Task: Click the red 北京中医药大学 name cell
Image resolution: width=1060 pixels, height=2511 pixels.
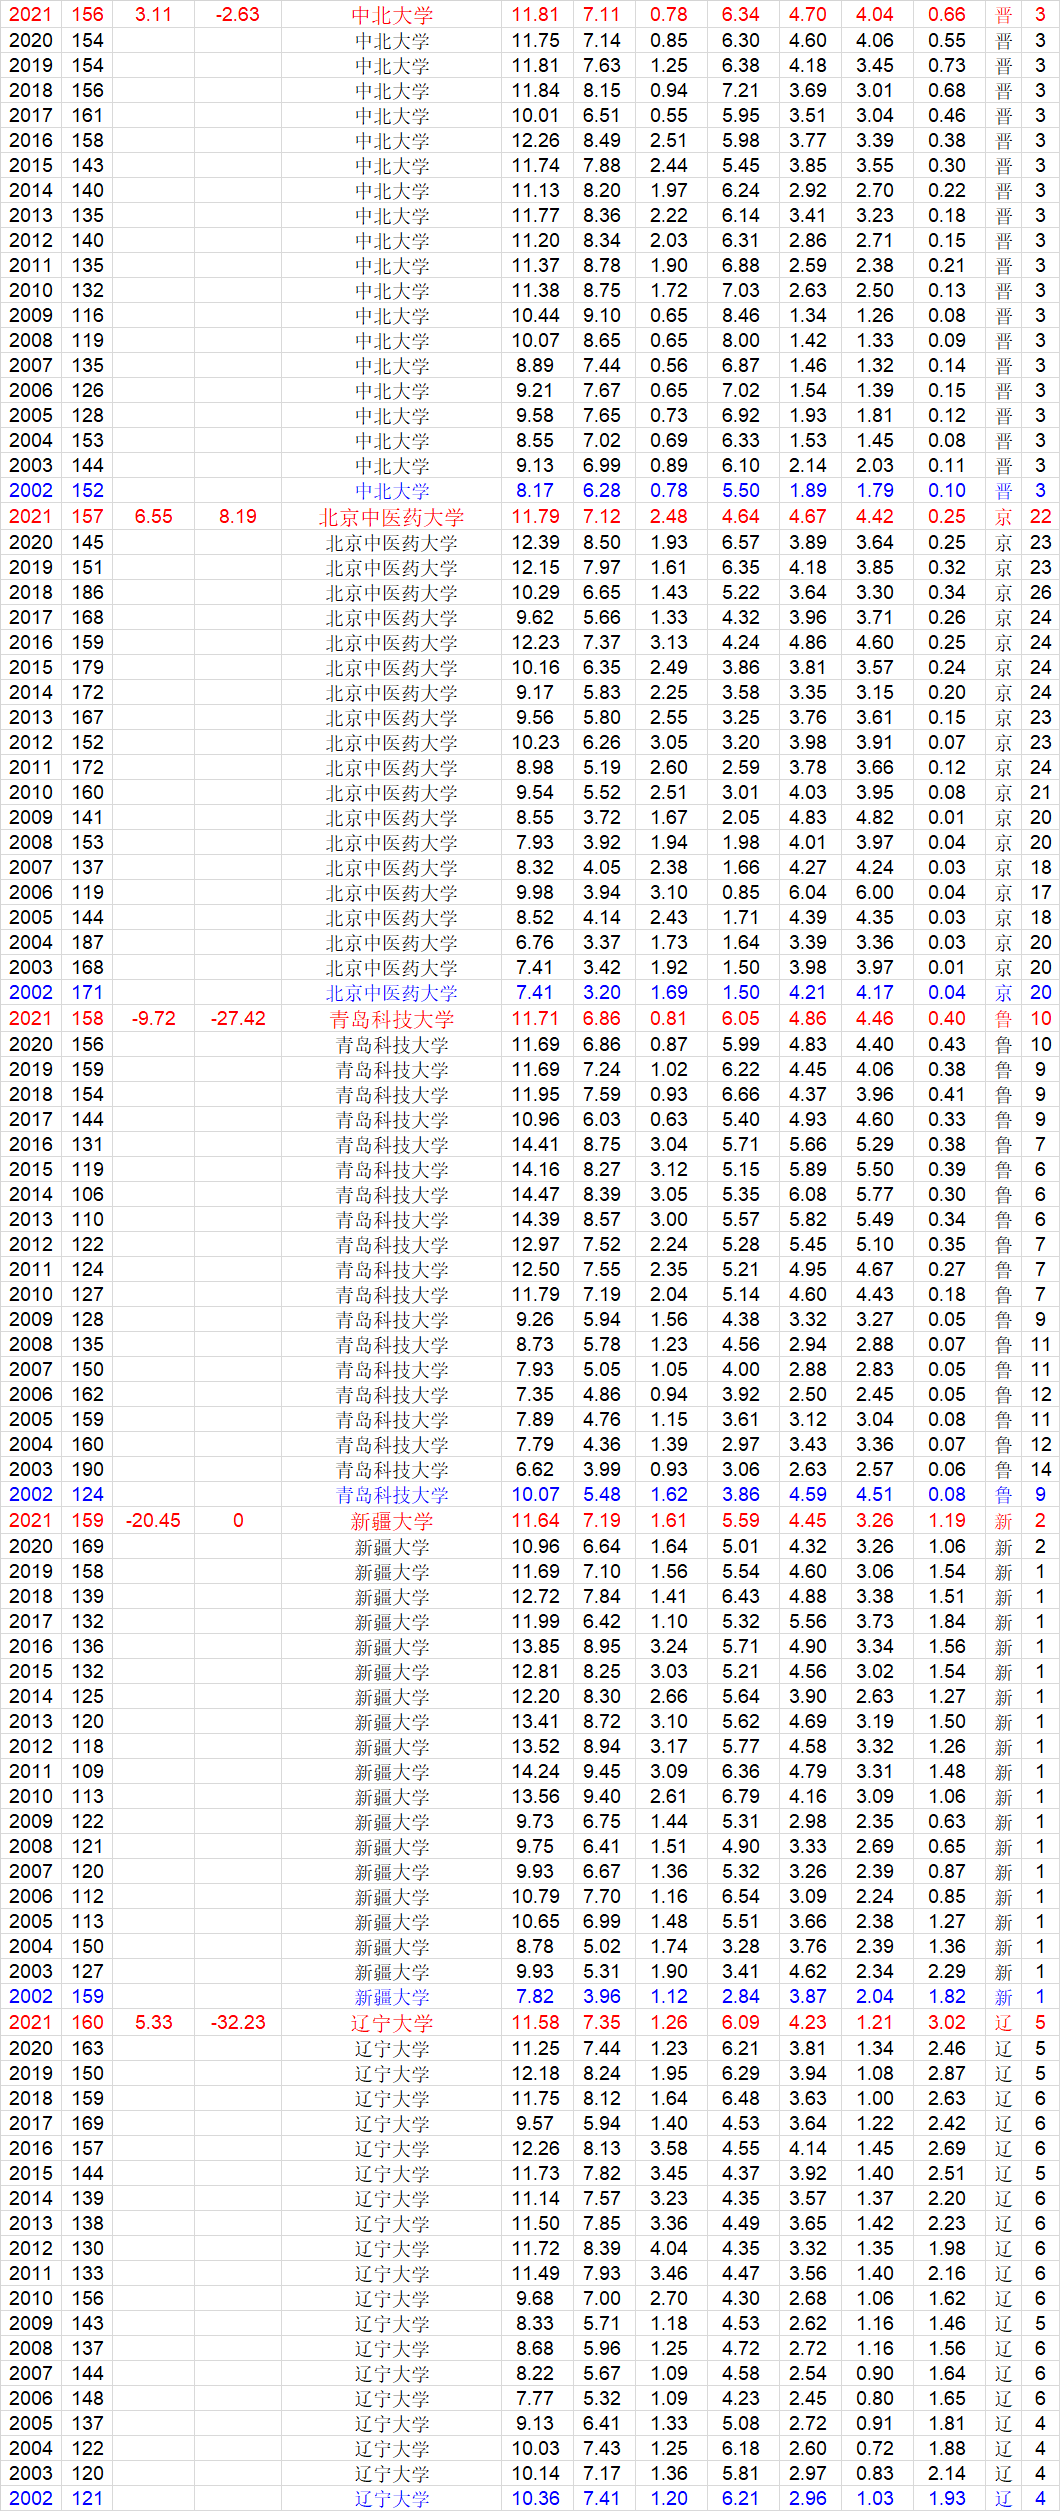Action: pos(392,517)
